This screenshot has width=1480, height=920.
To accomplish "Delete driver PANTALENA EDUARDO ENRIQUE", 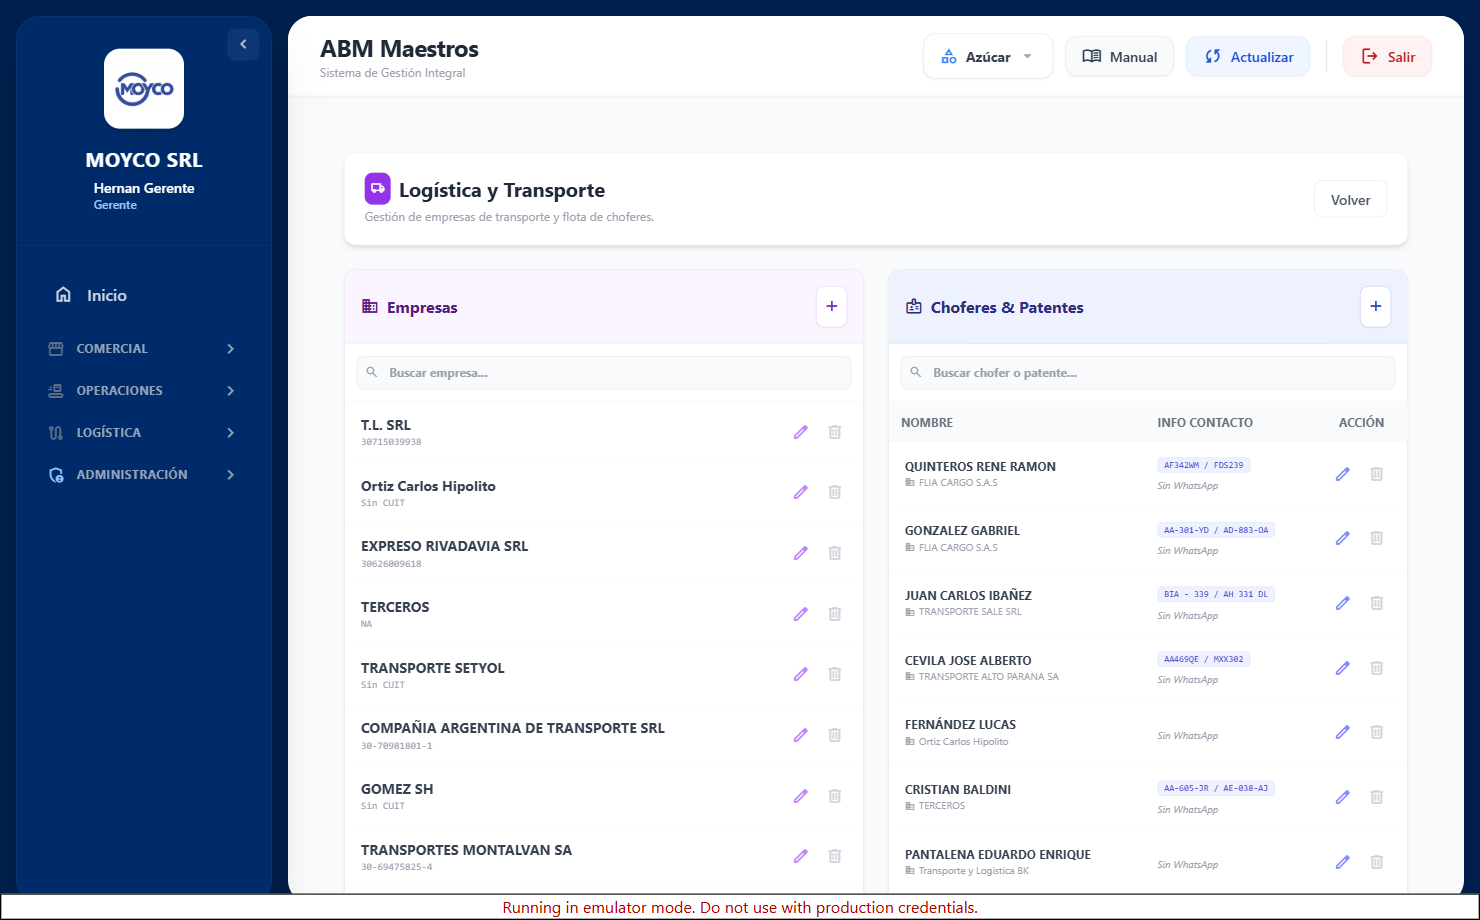I will coord(1377,862).
